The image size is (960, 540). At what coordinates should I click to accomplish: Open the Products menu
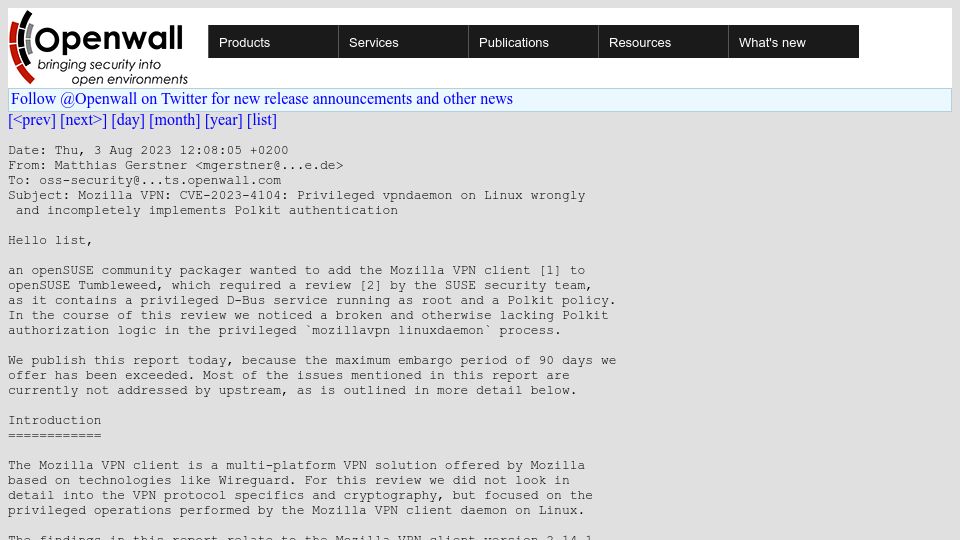[273, 42]
